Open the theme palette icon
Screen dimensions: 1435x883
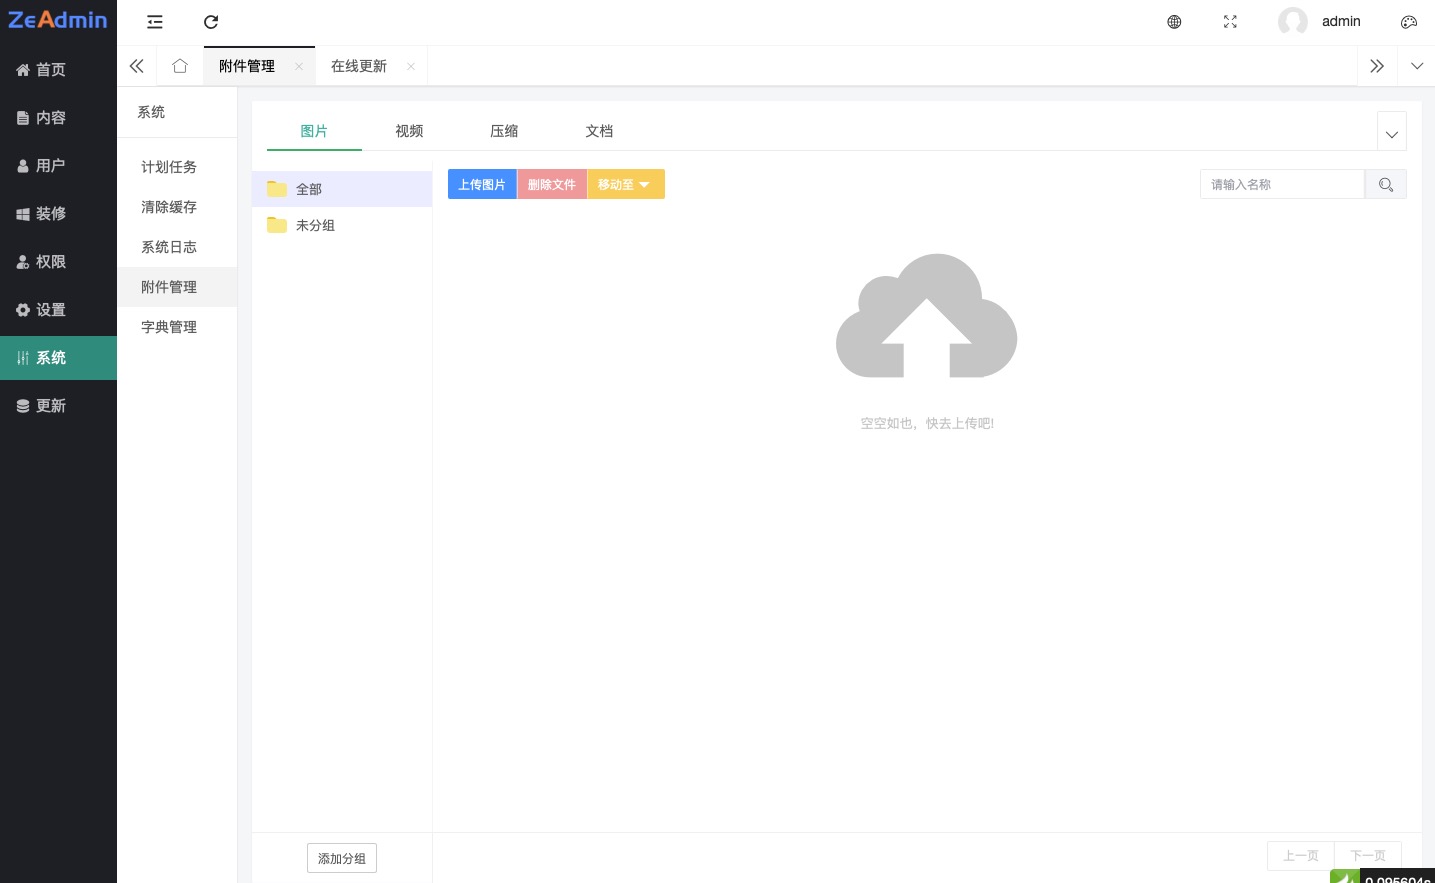[x=1409, y=22]
